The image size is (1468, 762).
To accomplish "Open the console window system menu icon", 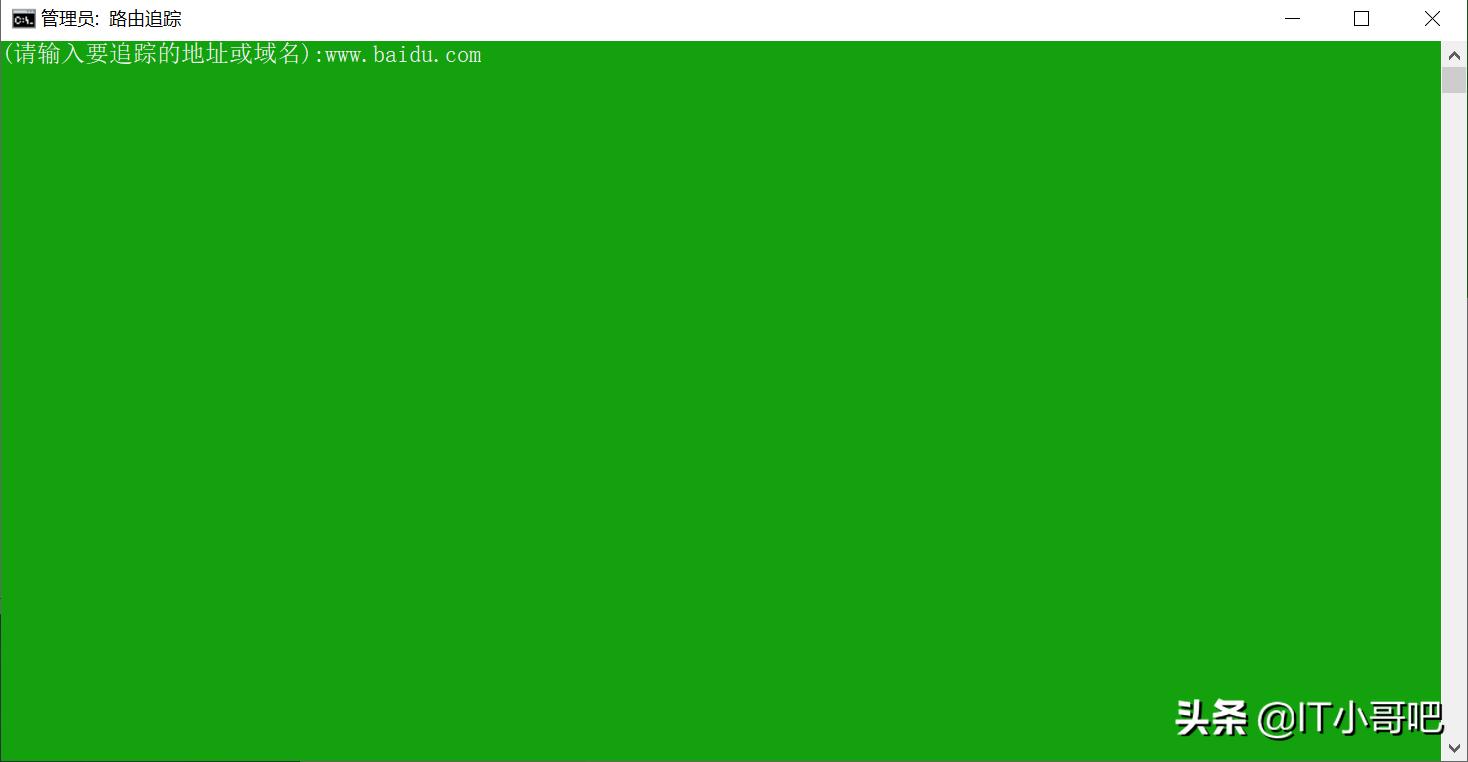I will pyautogui.click(x=23, y=19).
